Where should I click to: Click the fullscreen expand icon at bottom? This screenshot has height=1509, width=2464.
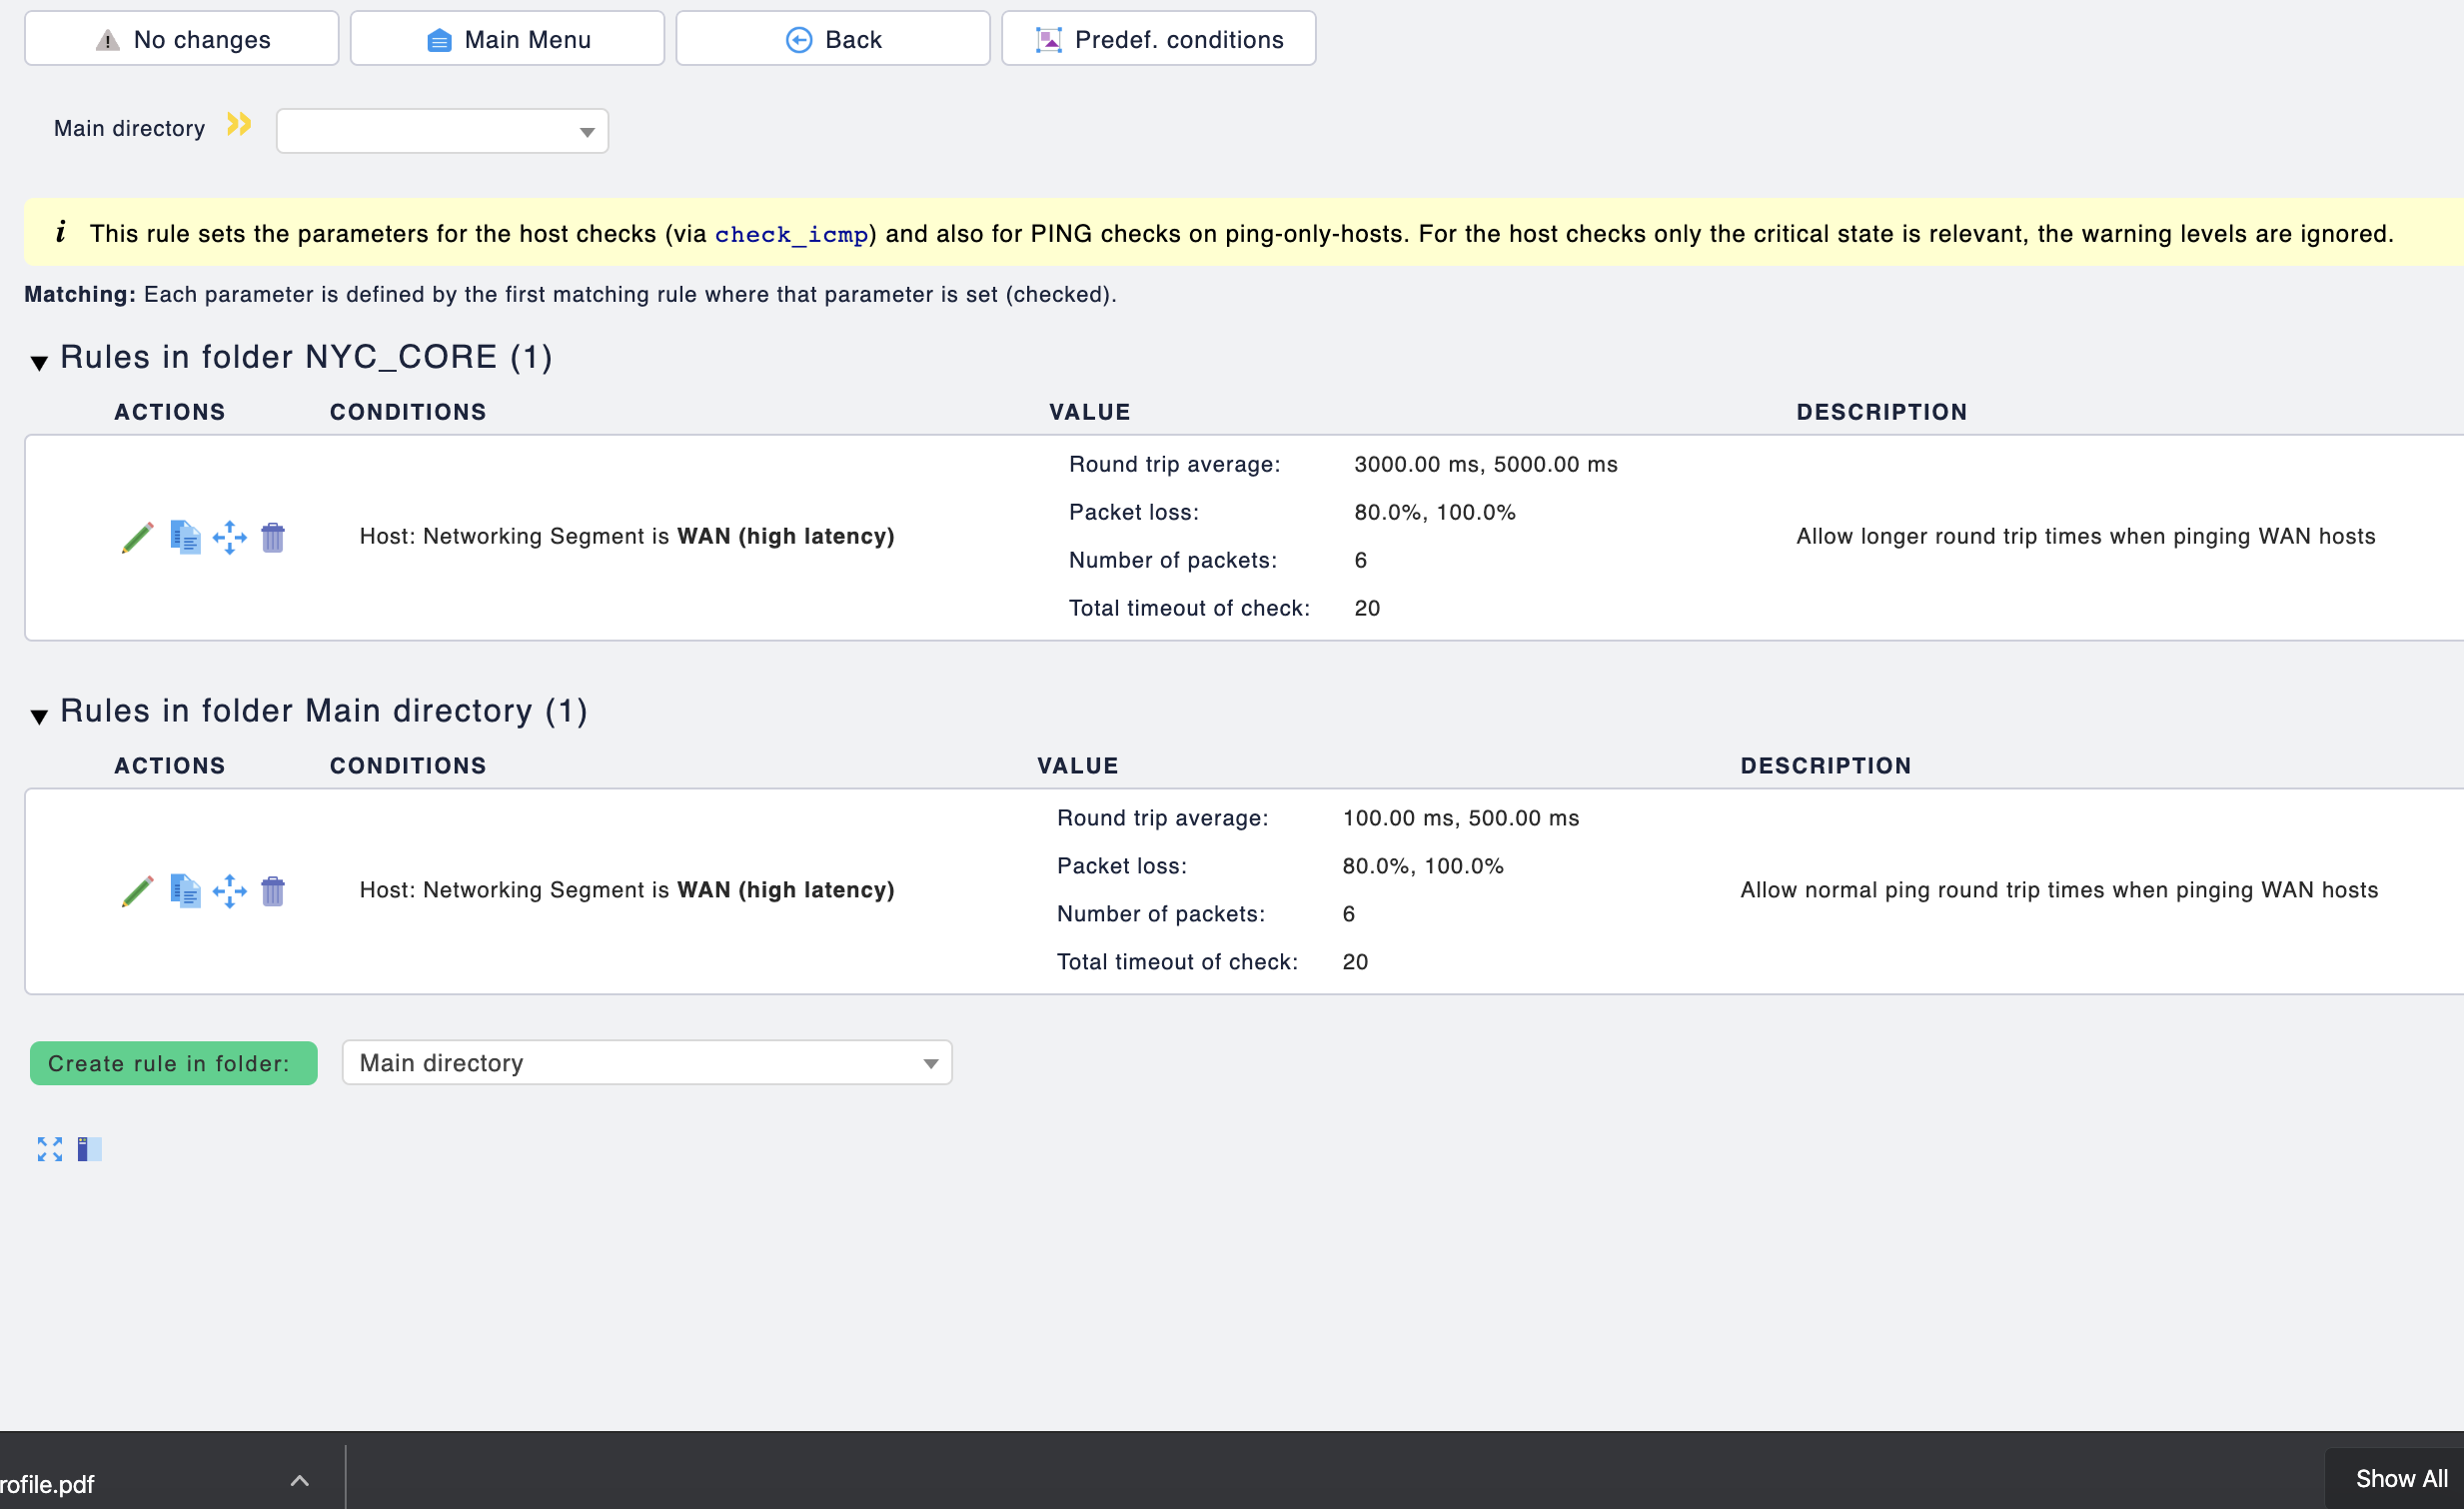tap(49, 1149)
